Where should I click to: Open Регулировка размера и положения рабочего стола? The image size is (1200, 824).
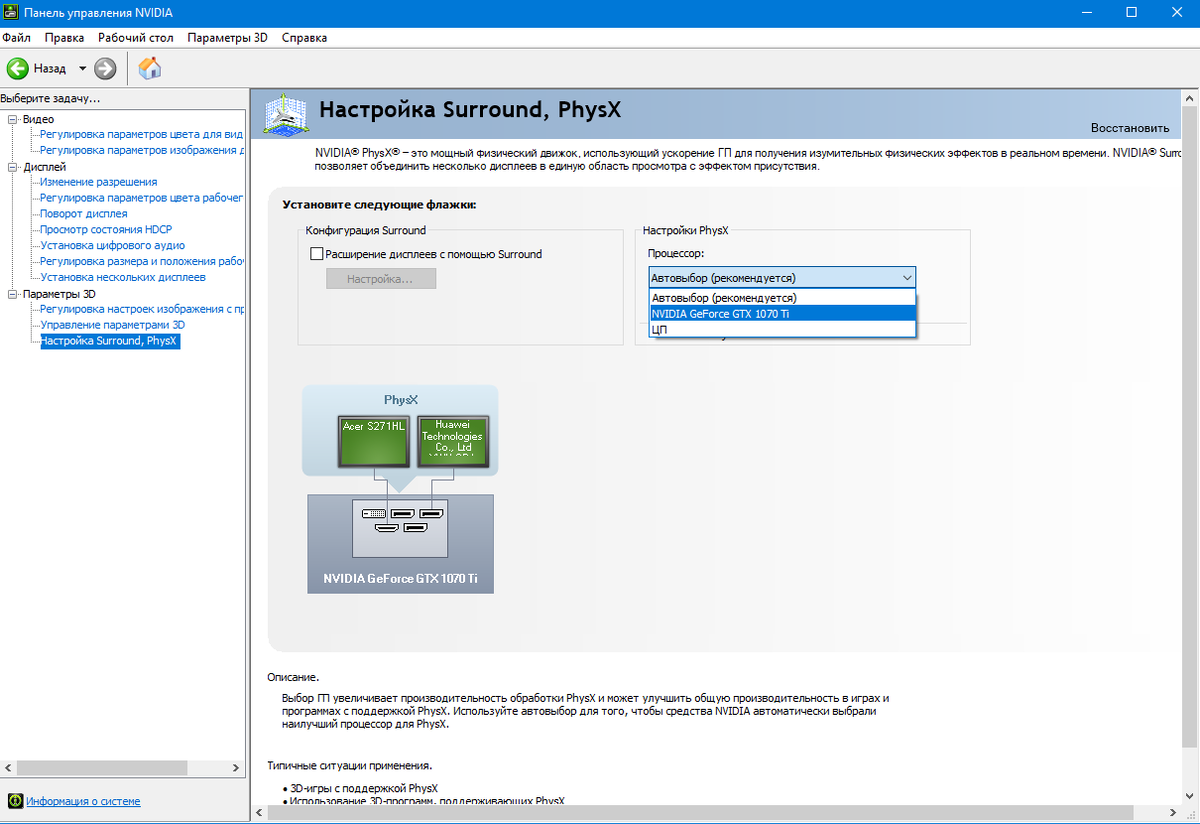141,262
